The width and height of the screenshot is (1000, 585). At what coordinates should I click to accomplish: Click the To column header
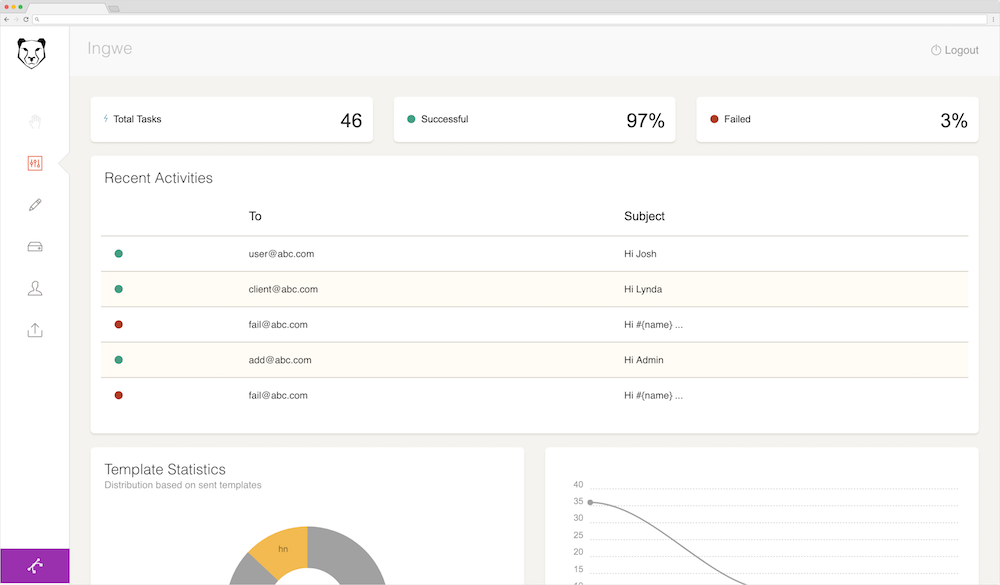pyautogui.click(x=255, y=216)
